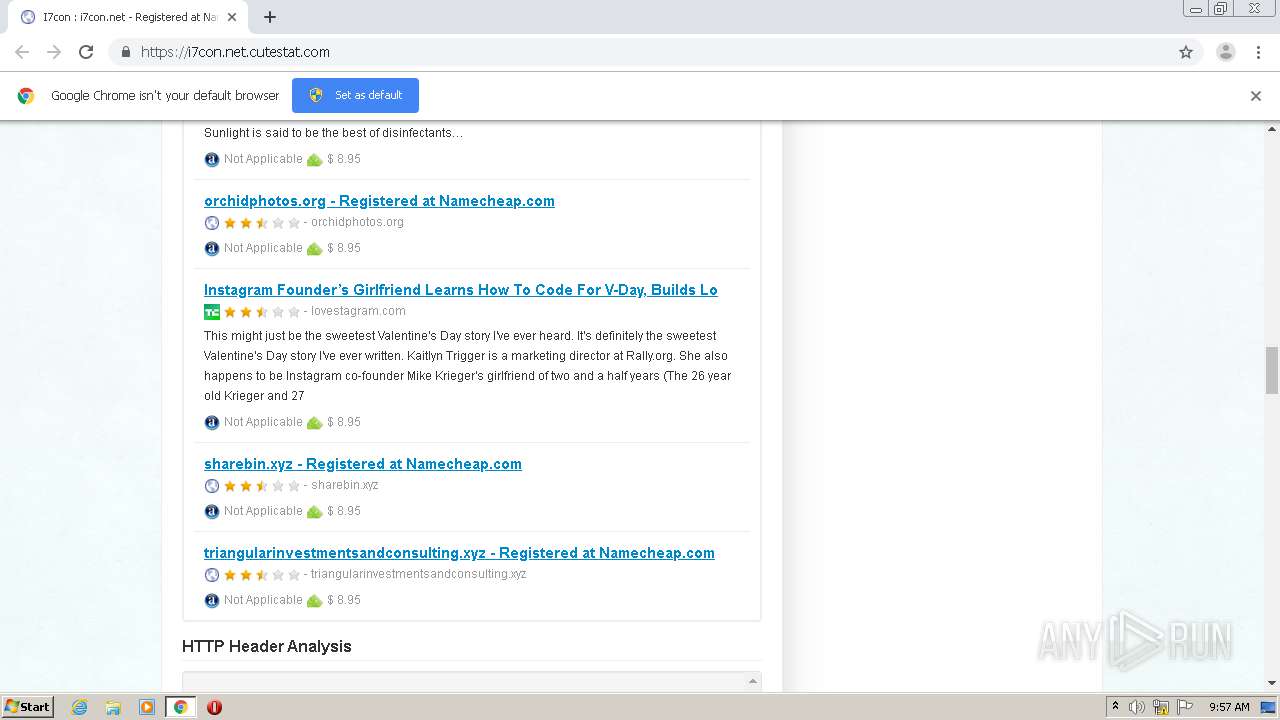This screenshot has width=1280, height=720.
Task: Bookmark this page with star icon
Action: [x=1186, y=52]
